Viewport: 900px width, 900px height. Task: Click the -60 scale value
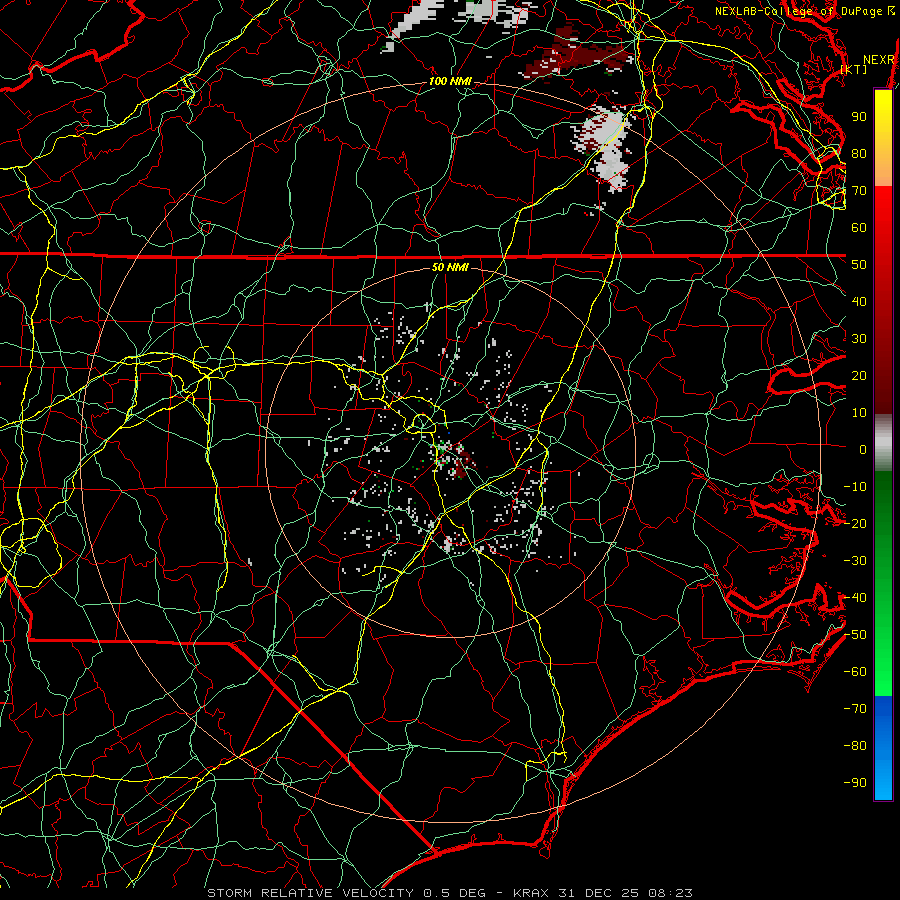pos(855,672)
